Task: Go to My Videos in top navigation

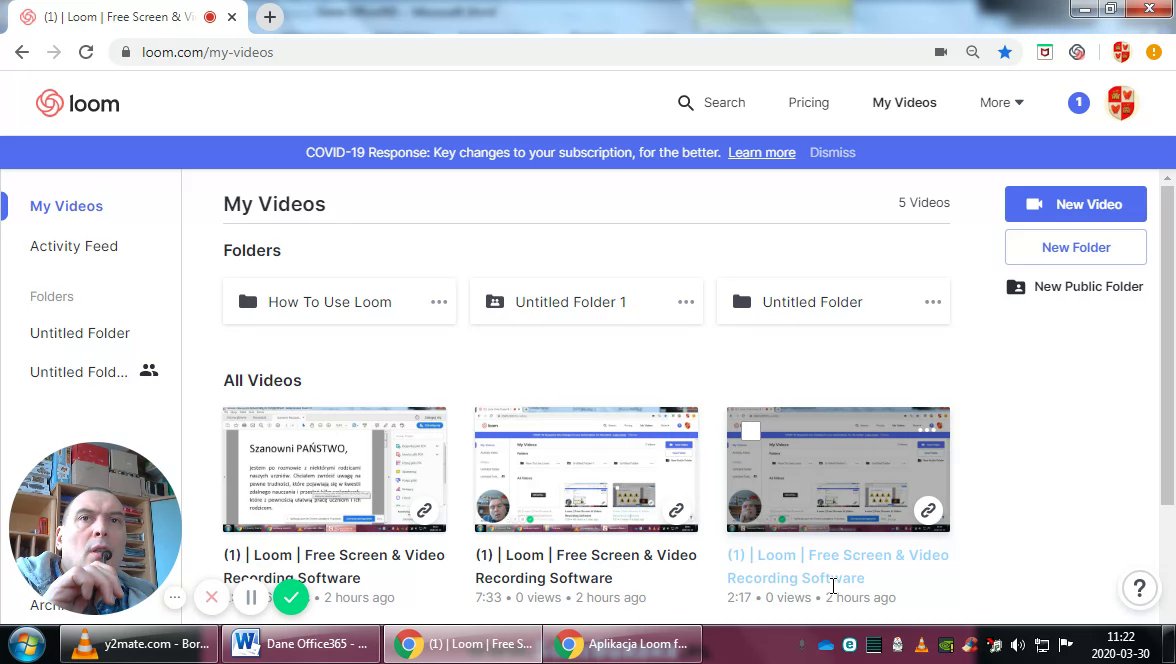Action: click(904, 103)
